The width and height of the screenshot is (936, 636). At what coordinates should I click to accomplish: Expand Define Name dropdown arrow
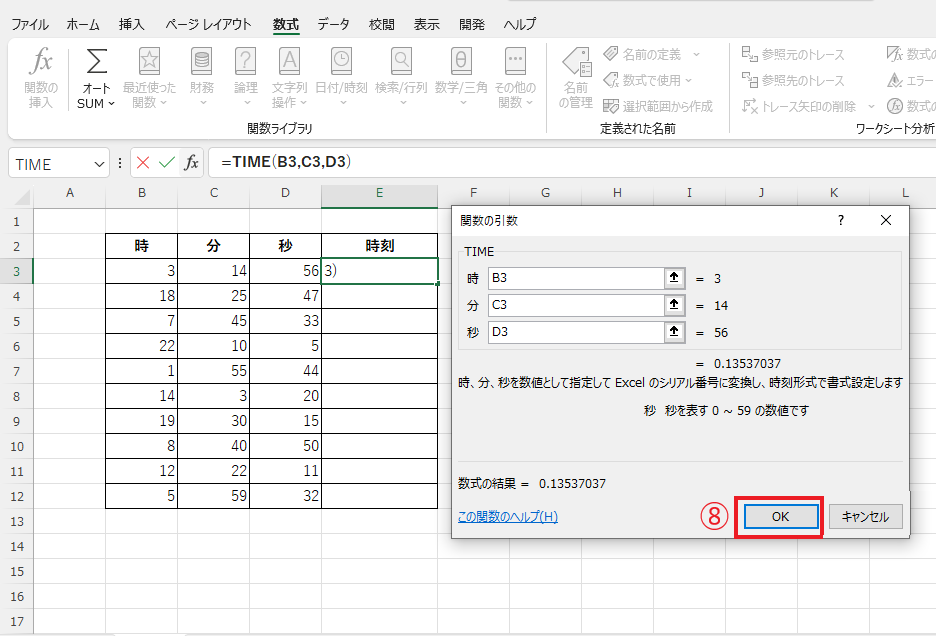point(696,54)
